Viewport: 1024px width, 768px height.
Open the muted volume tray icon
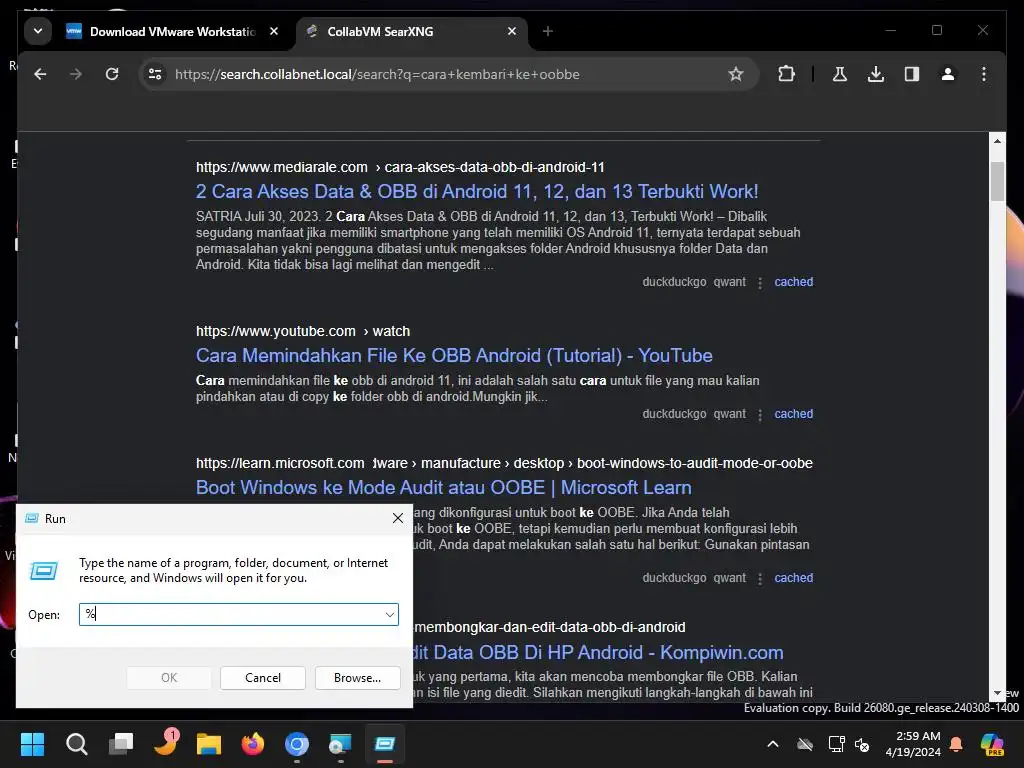(863, 744)
